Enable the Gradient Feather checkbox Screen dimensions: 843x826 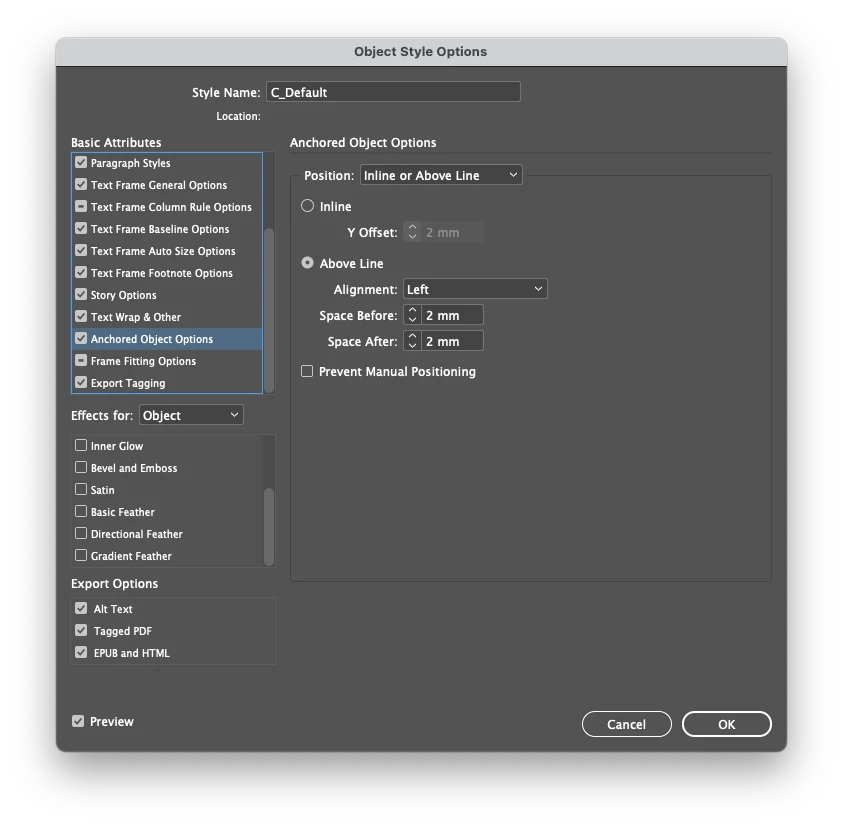(81, 556)
